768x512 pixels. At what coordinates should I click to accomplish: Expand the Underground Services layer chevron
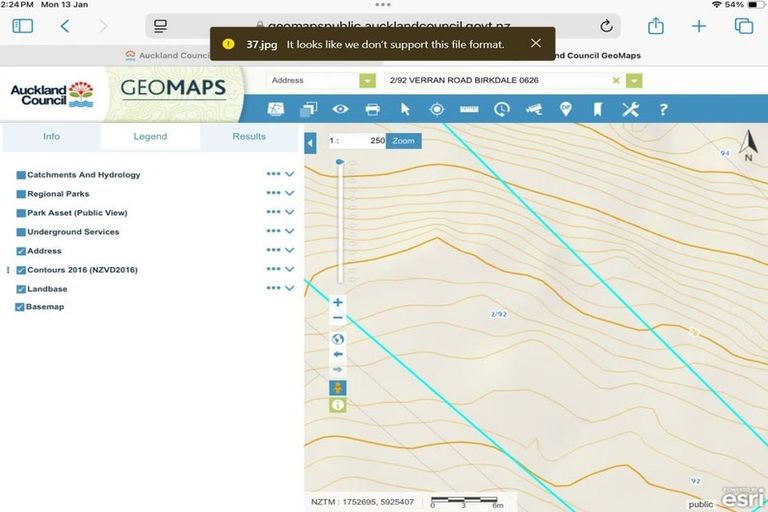290,232
